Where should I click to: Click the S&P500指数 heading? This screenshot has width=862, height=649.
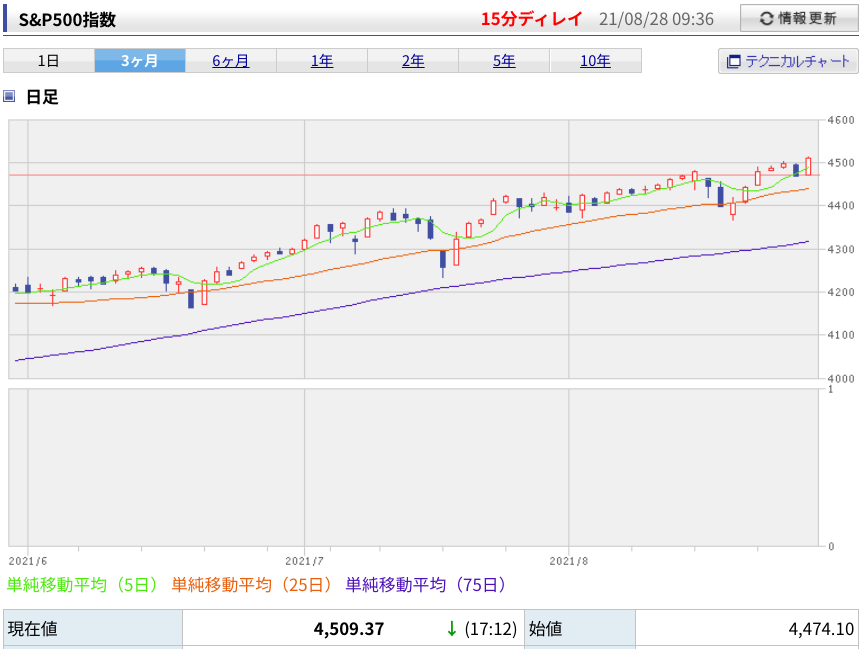(67, 20)
